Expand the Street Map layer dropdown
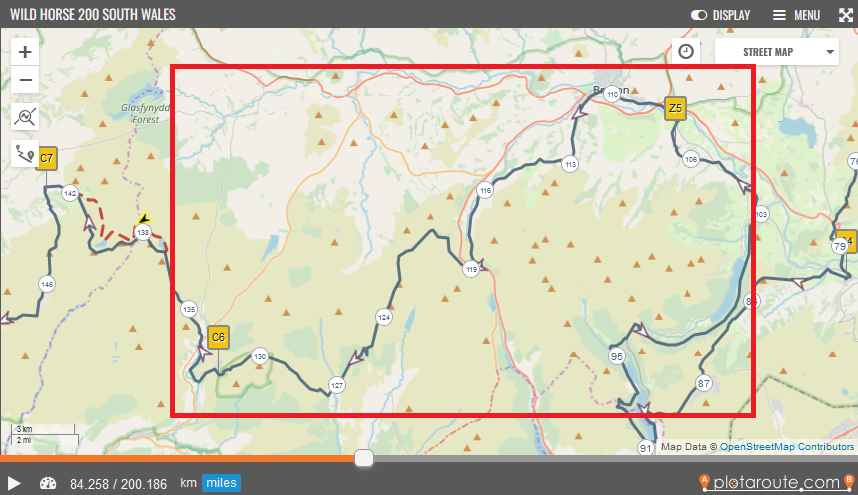Screen dimensions: 858x495 pos(776,52)
